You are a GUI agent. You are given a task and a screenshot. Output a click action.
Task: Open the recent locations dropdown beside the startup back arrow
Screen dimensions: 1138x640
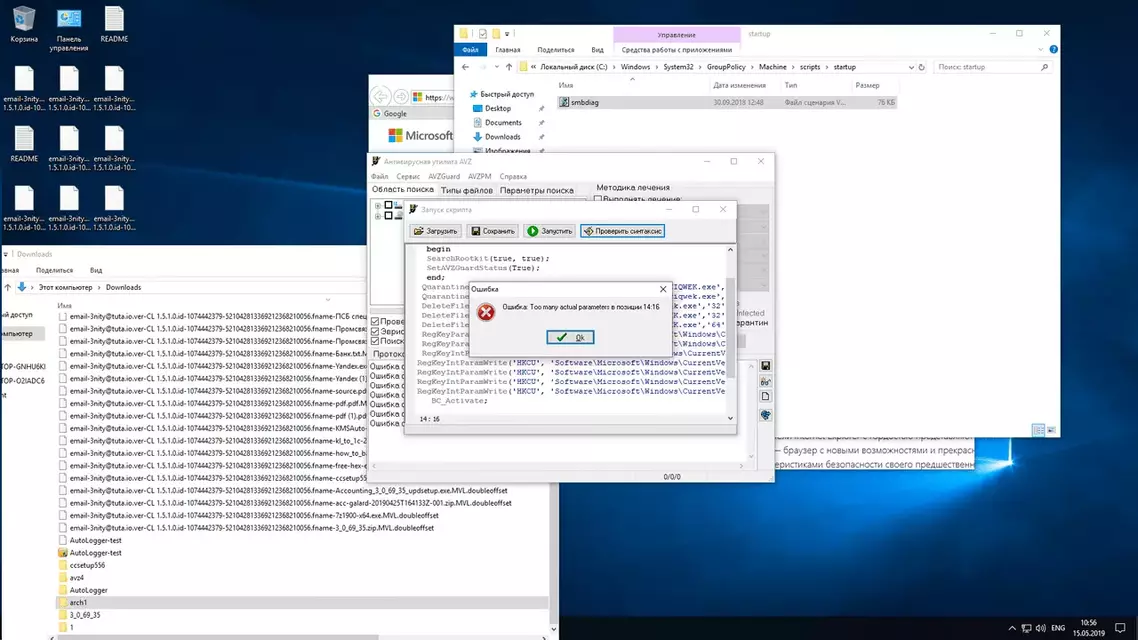coord(496,67)
